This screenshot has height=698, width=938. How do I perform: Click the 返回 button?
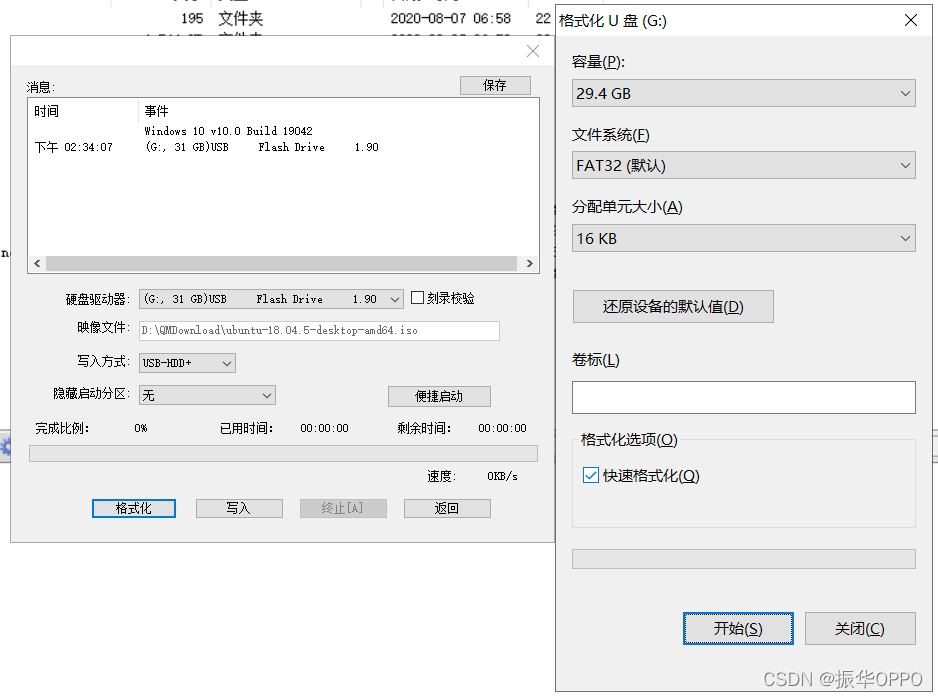447,508
